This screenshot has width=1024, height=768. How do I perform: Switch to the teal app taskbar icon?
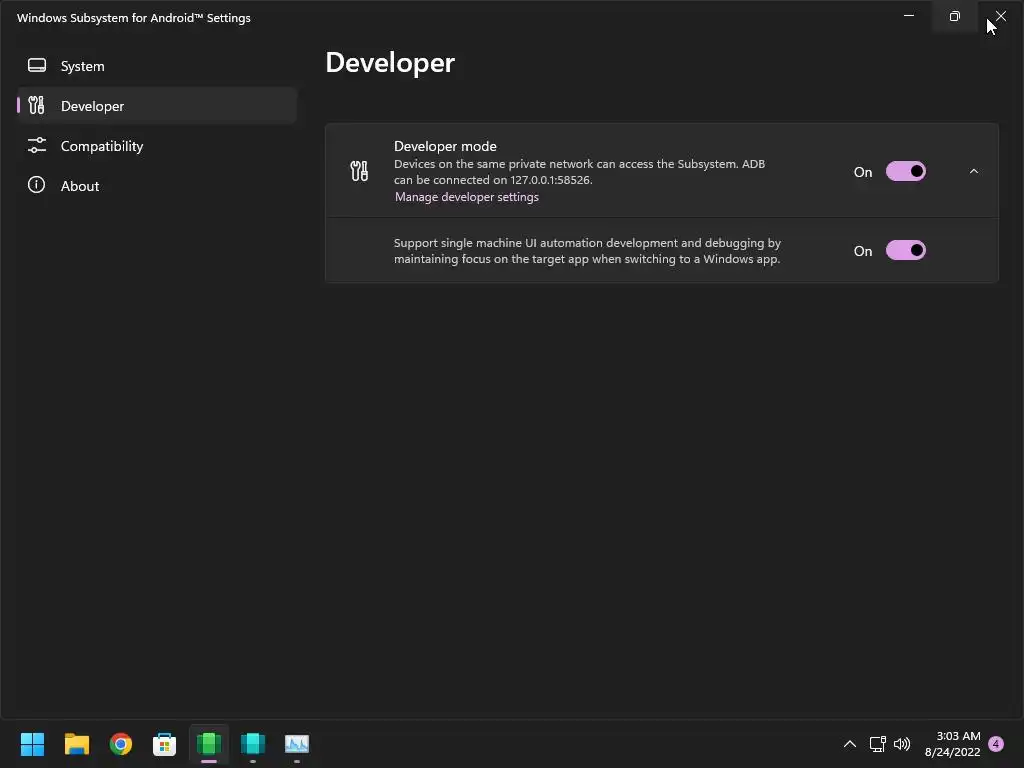[x=253, y=744]
